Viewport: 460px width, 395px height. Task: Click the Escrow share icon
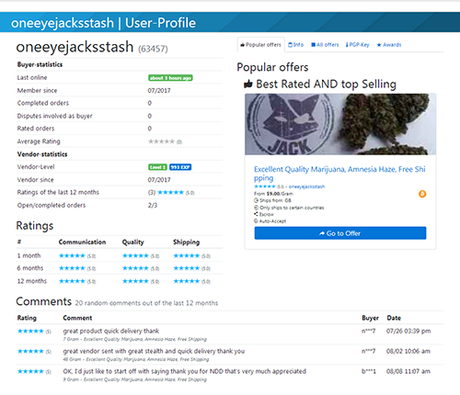pos(256,214)
